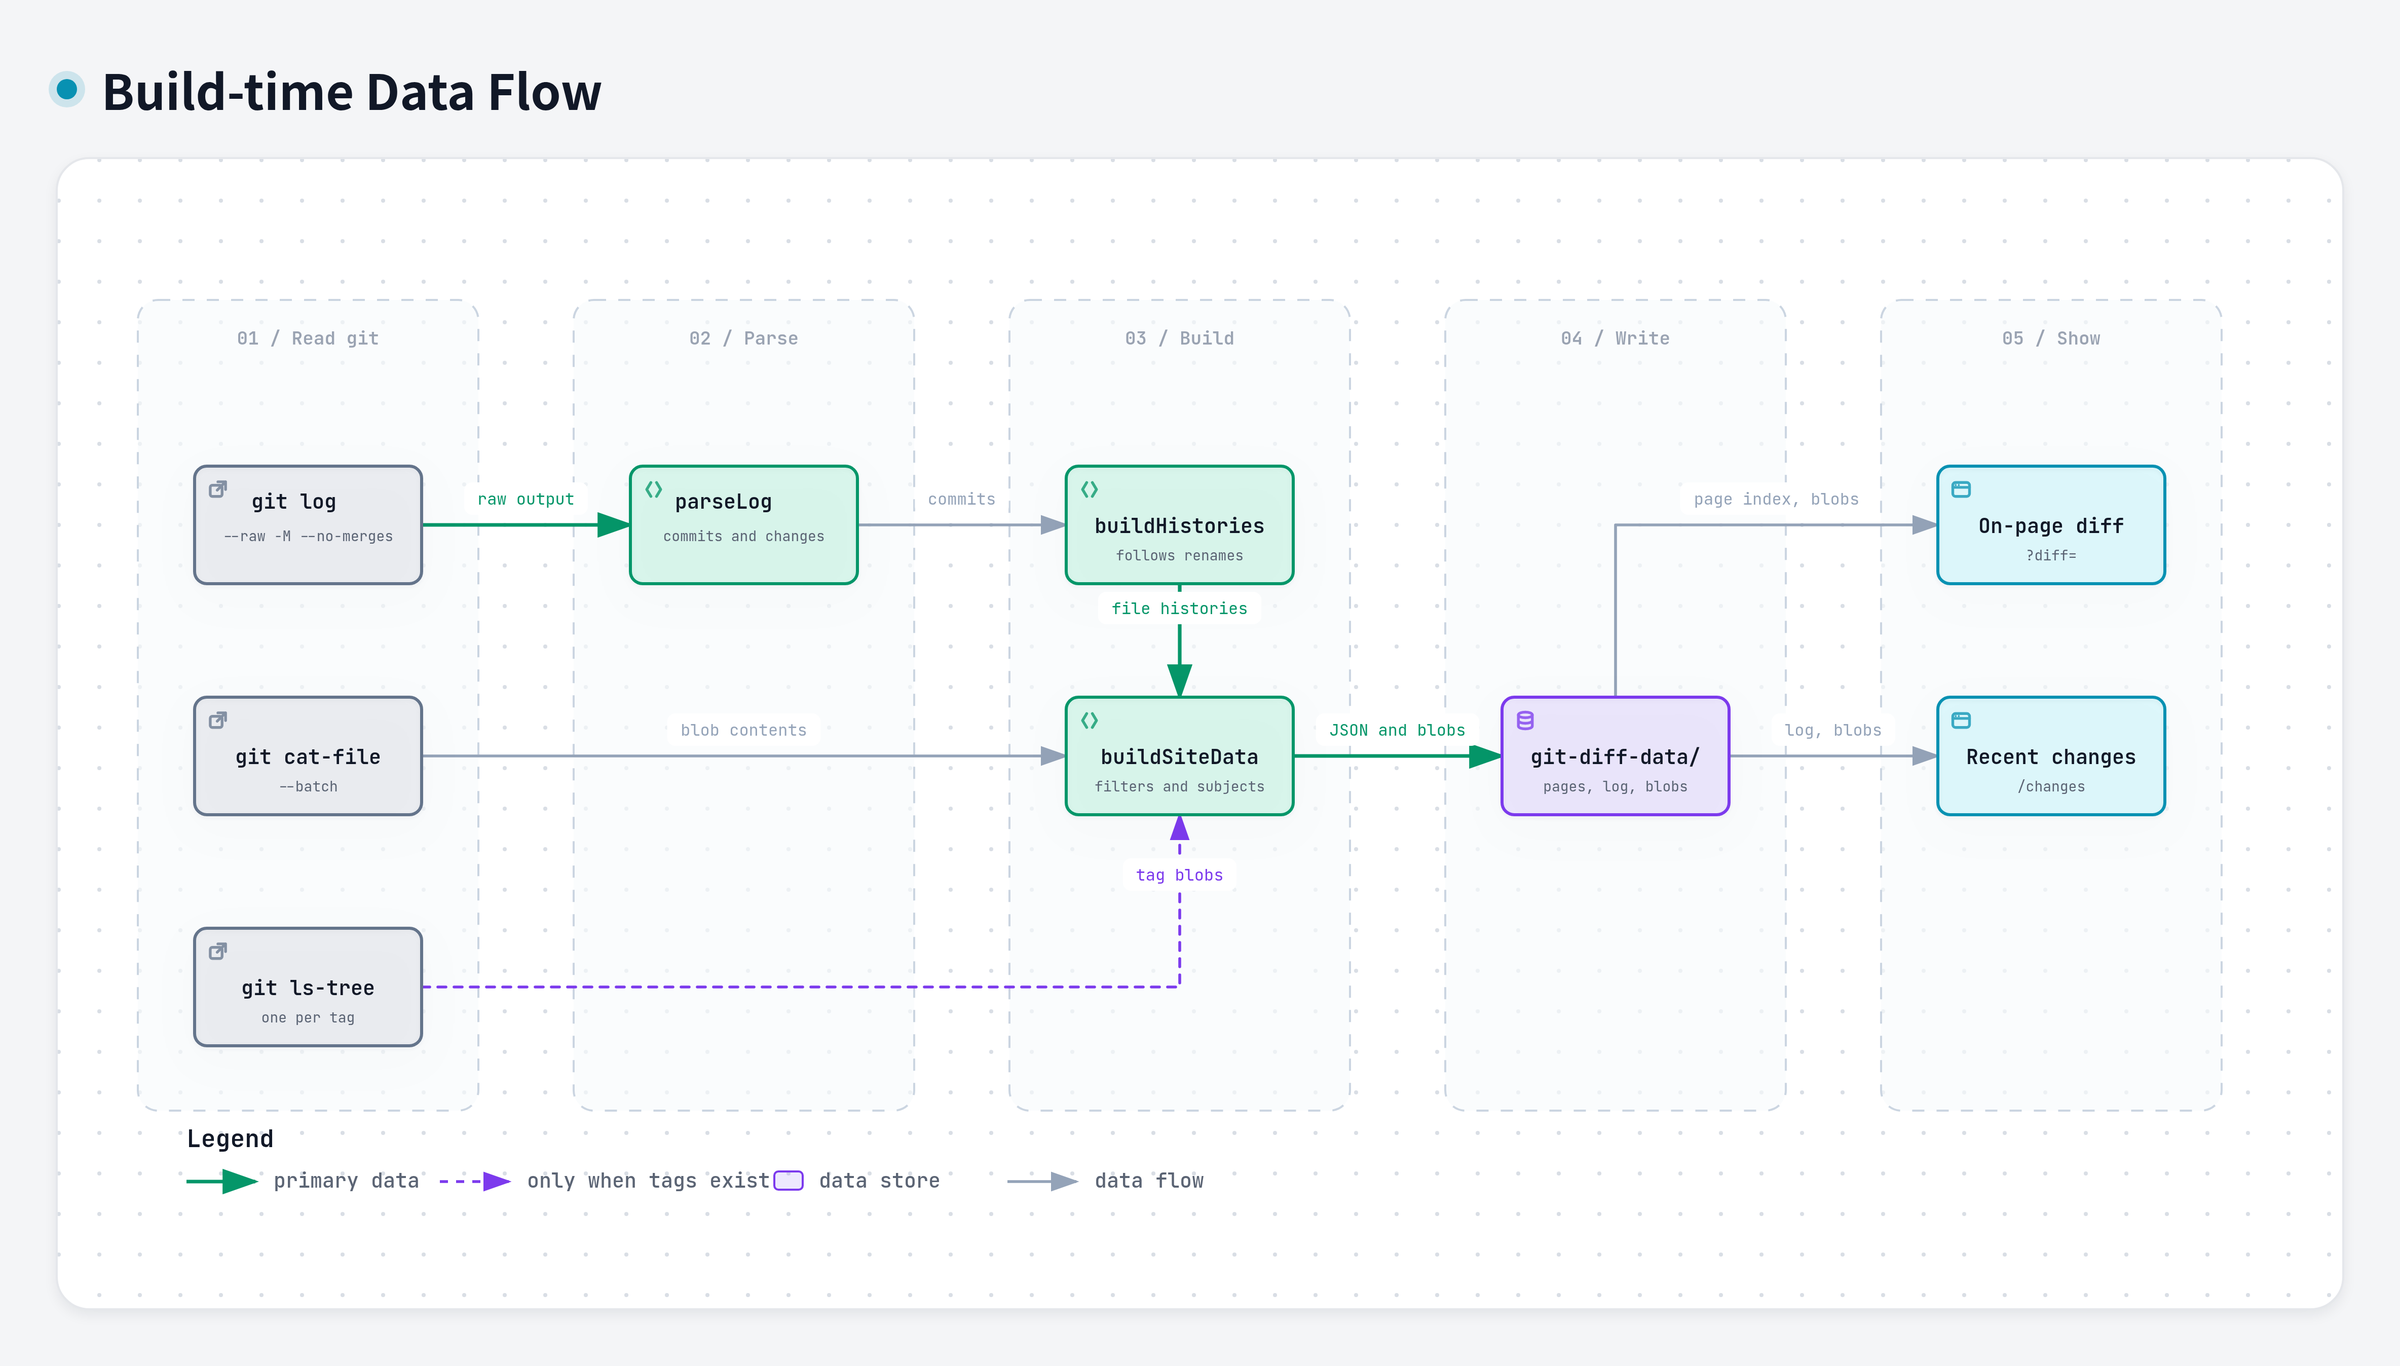This screenshot has height=1366, width=2400.
Task: Click the "file histories" edge label
Action: (x=1180, y=608)
